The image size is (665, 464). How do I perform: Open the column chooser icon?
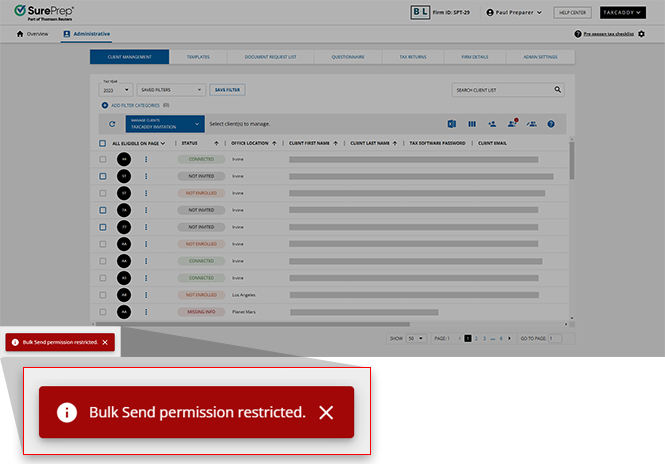471,124
